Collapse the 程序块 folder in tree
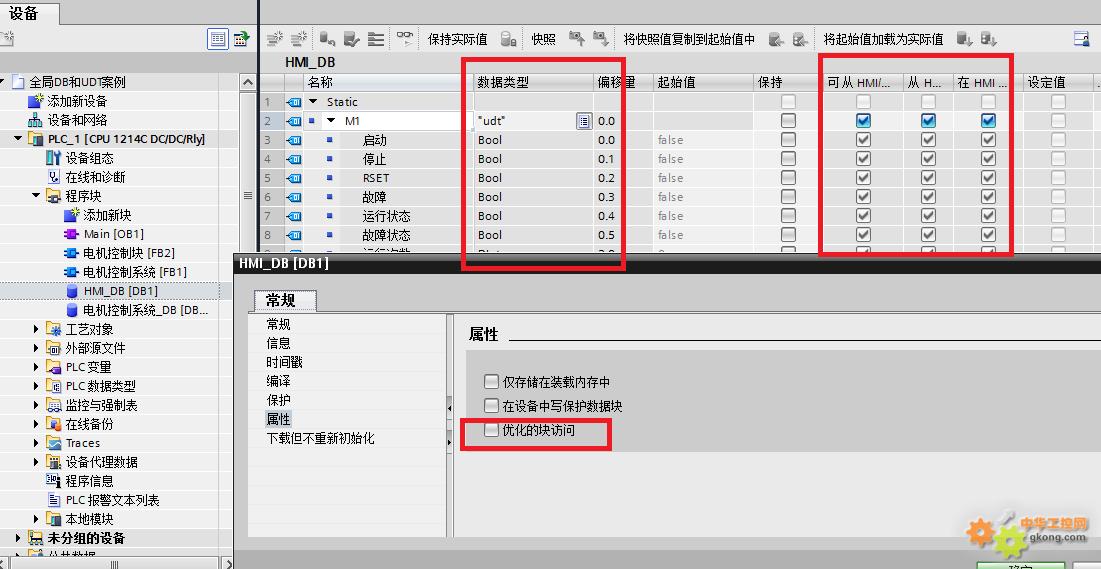 tap(37, 197)
